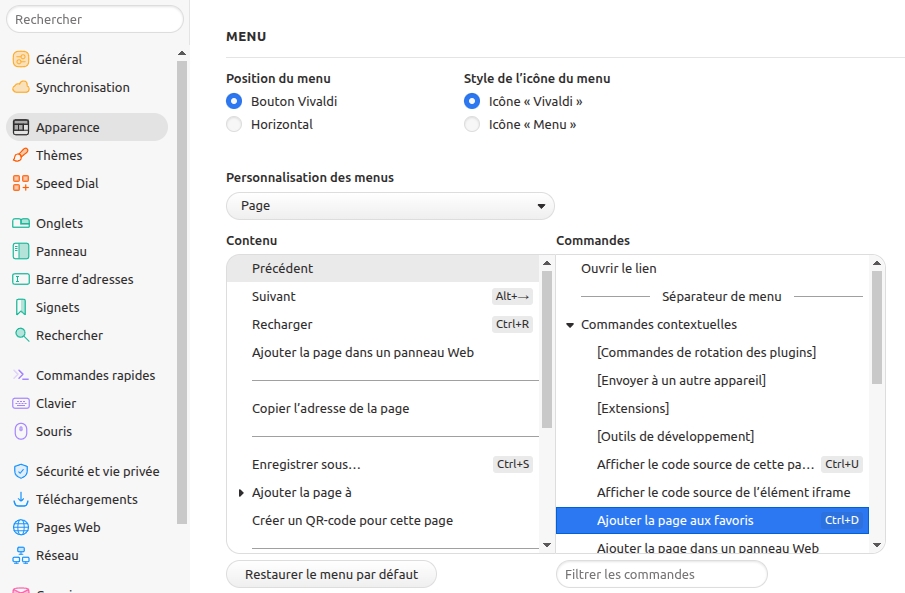Viewport: 905px width, 593px height.
Task: Select Ajouter la page aux favoris command
Action: [x=675, y=520]
